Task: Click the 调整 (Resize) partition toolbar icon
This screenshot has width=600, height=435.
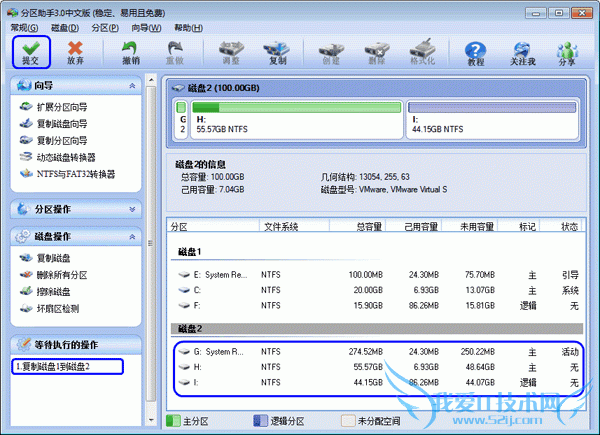Action: (x=231, y=52)
